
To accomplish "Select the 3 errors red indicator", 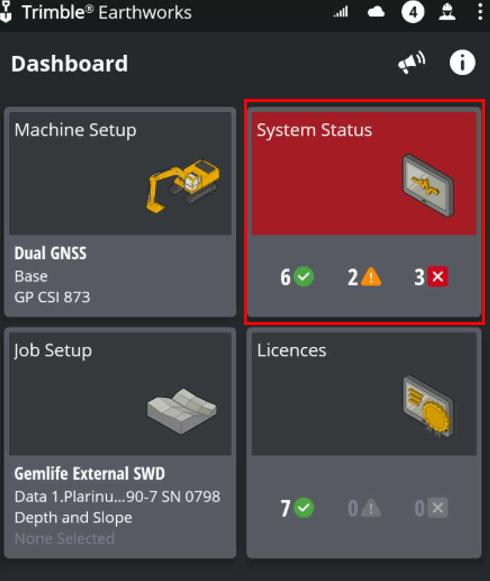I will coord(431,277).
